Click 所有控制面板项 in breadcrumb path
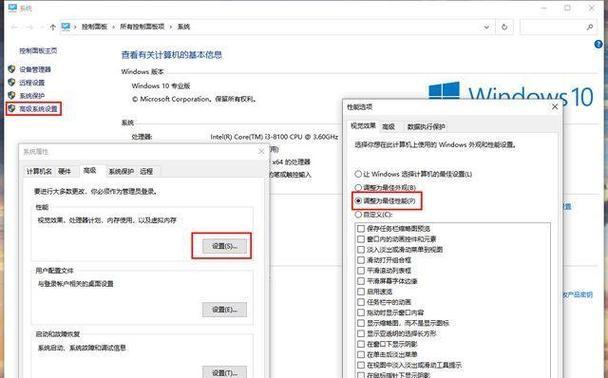Screen dimensions: 608x378 (x=142, y=27)
